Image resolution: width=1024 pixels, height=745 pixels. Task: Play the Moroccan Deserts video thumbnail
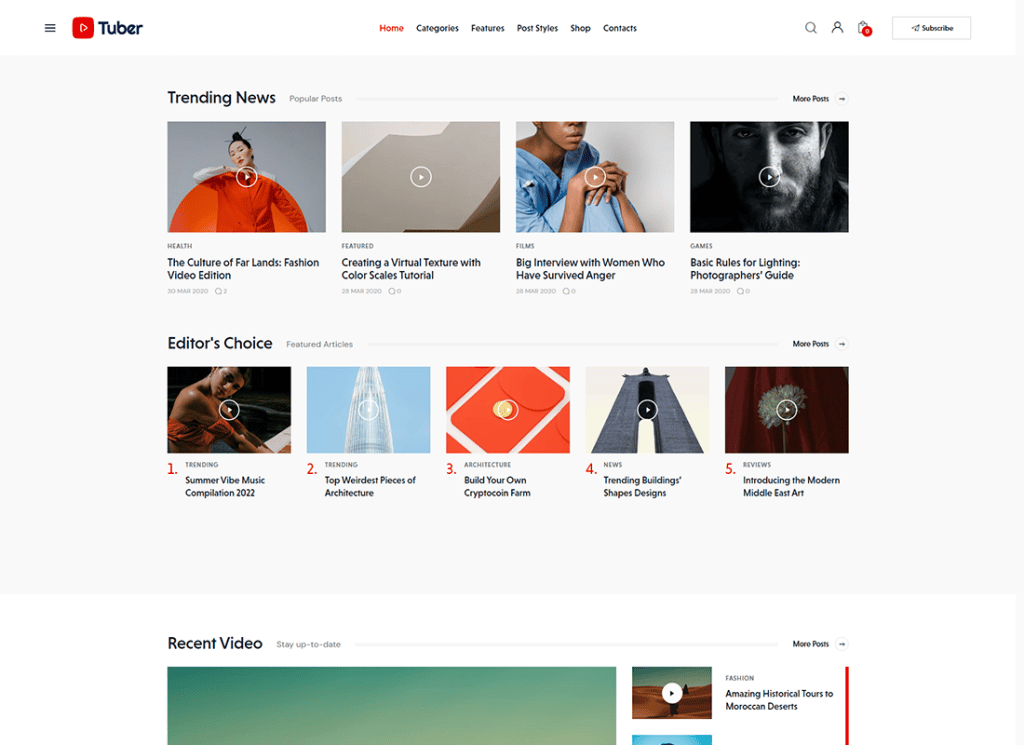[671, 693]
